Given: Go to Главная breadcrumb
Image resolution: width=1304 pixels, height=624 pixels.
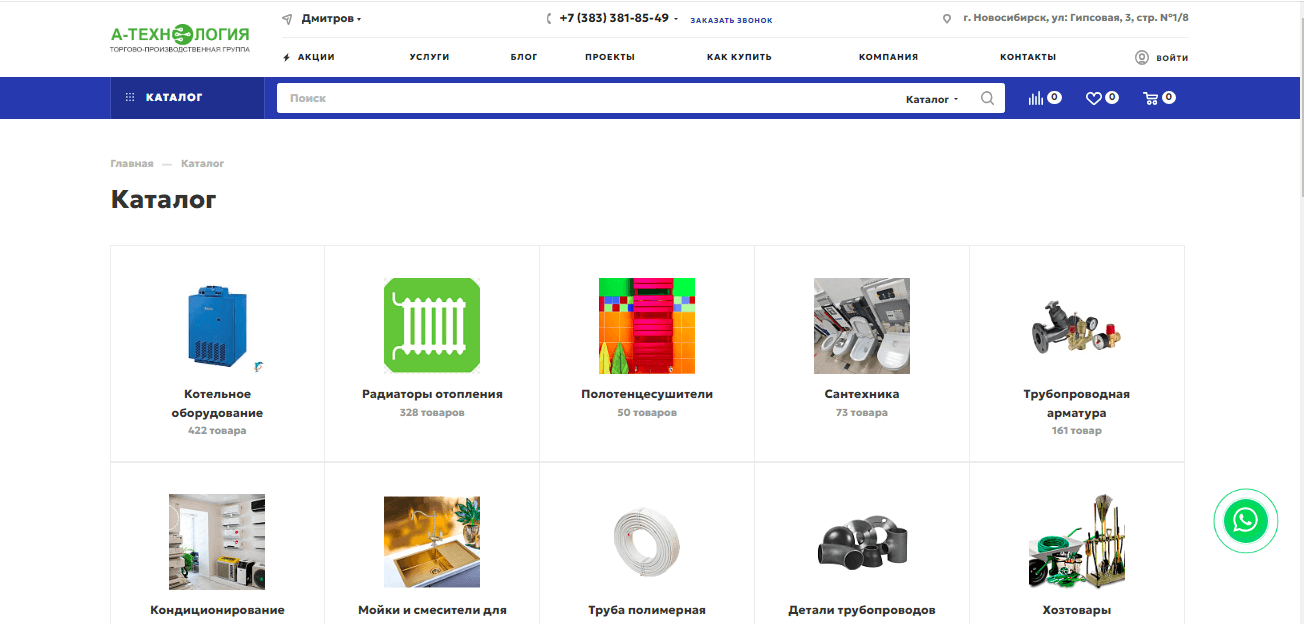Looking at the screenshot, I should point(132,163).
